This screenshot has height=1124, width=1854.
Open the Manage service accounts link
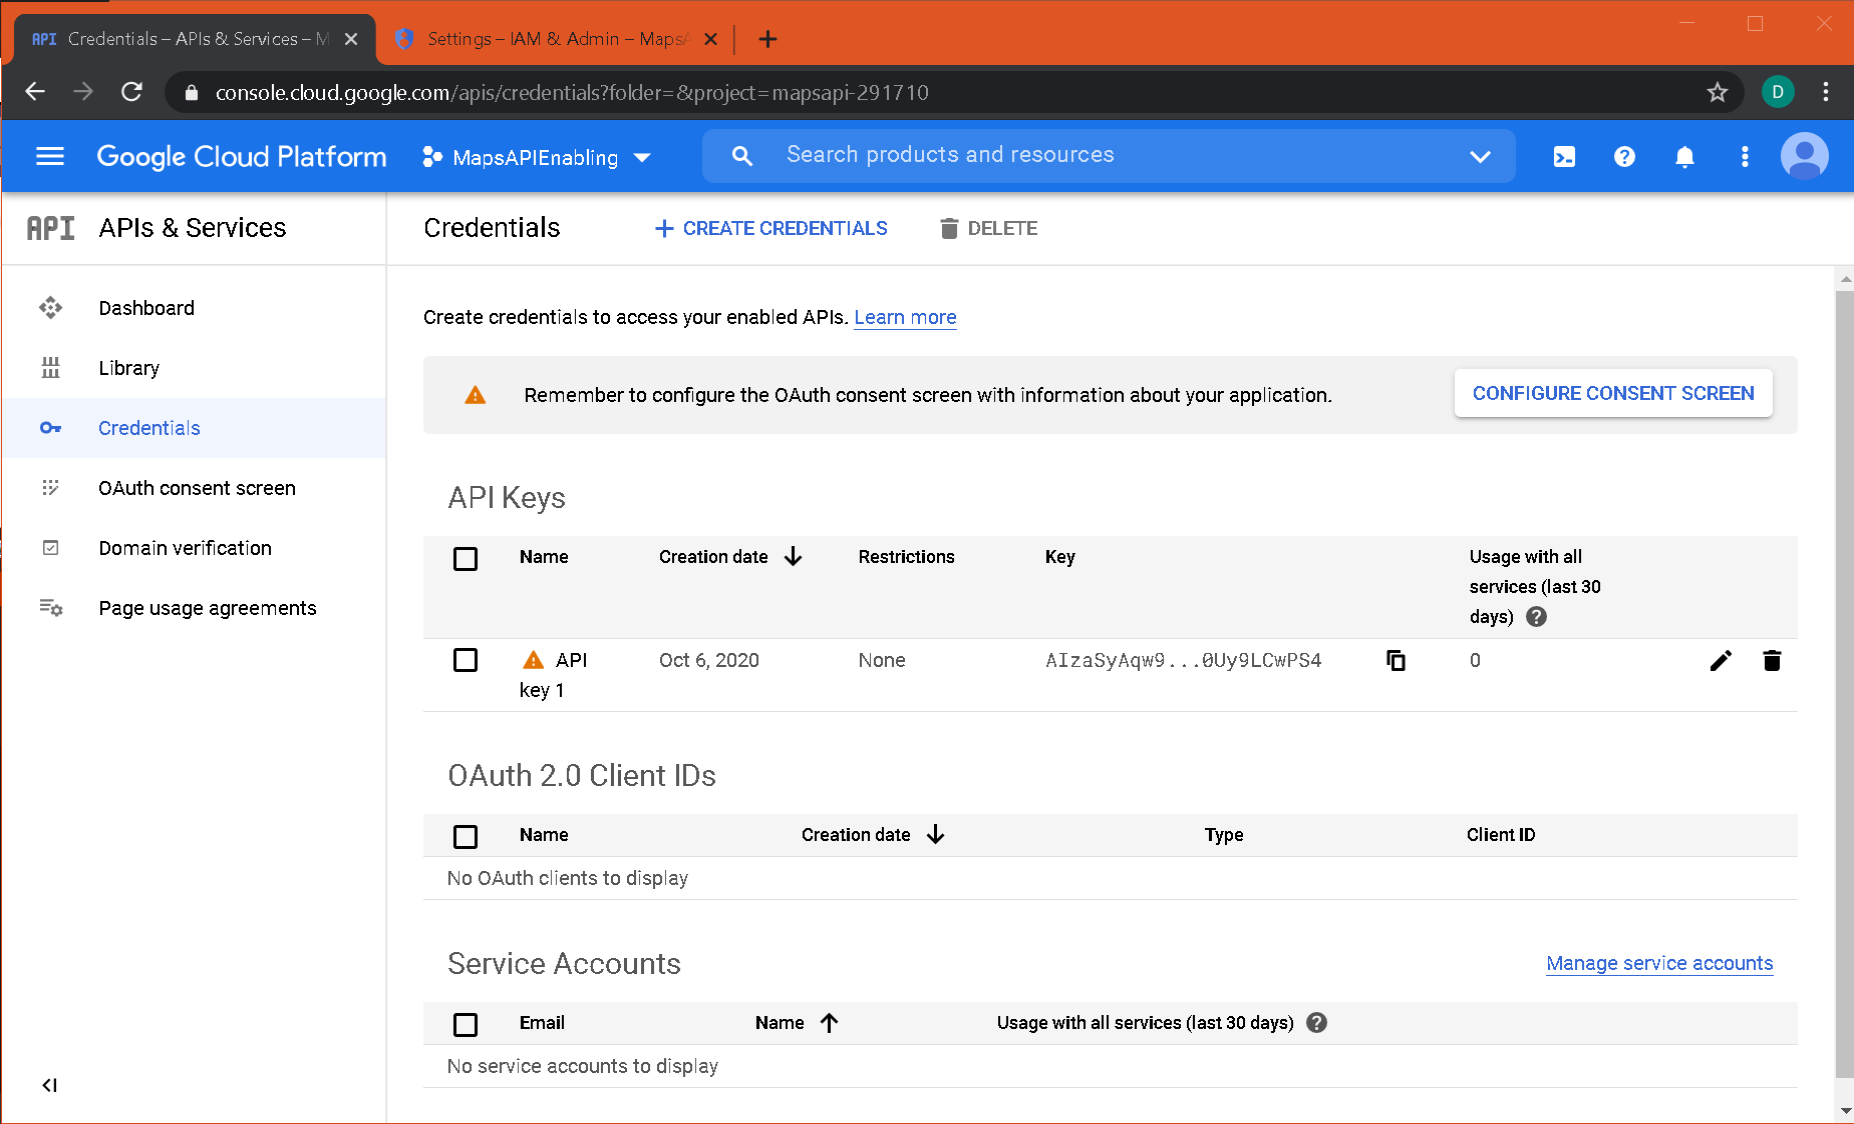[1659, 963]
